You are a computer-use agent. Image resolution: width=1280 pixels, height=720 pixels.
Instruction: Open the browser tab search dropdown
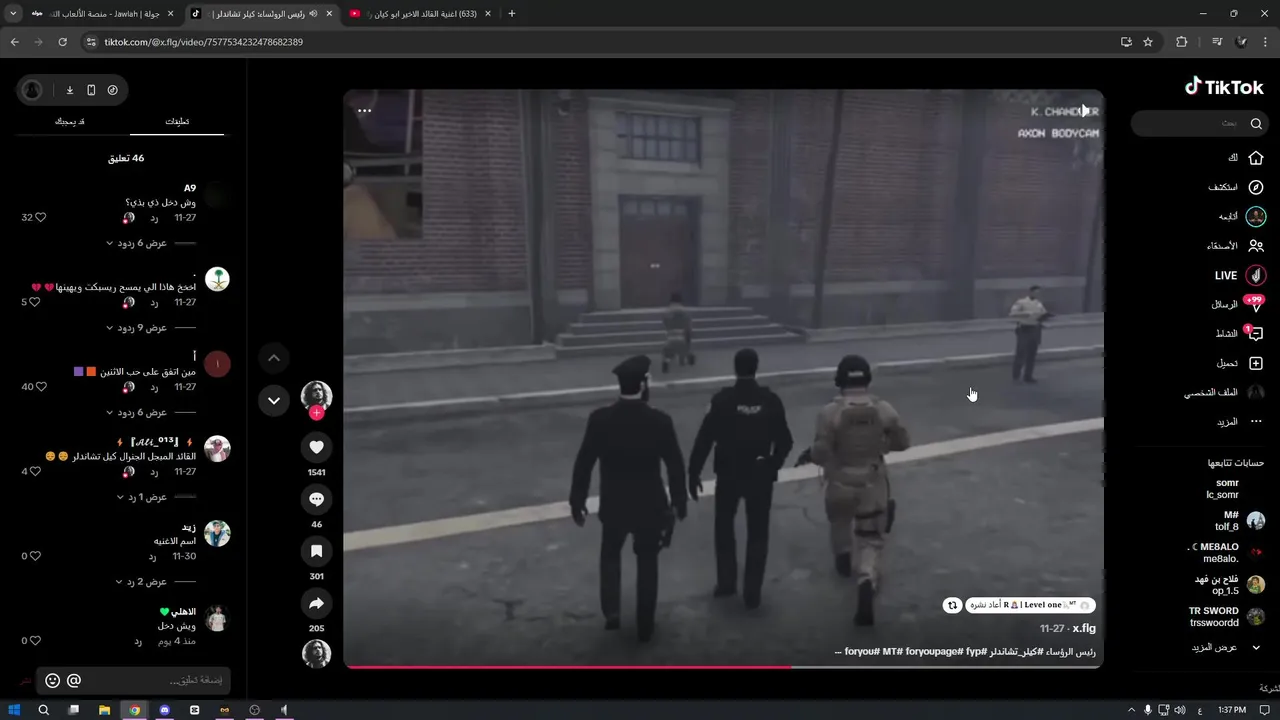point(13,14)
